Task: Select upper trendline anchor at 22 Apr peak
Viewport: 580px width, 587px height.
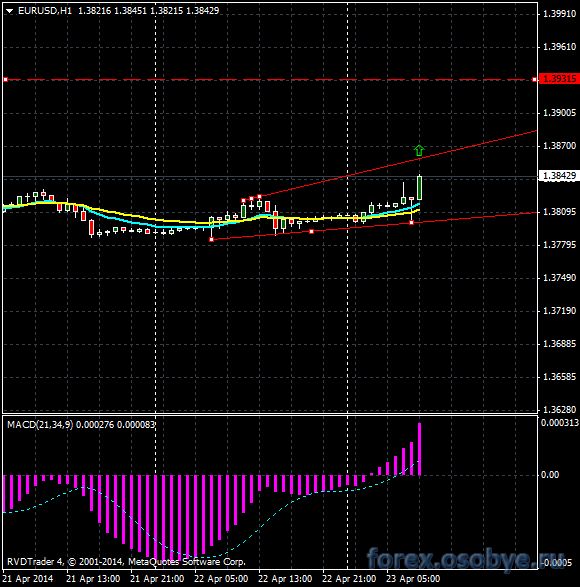Action: pos(259,196)
